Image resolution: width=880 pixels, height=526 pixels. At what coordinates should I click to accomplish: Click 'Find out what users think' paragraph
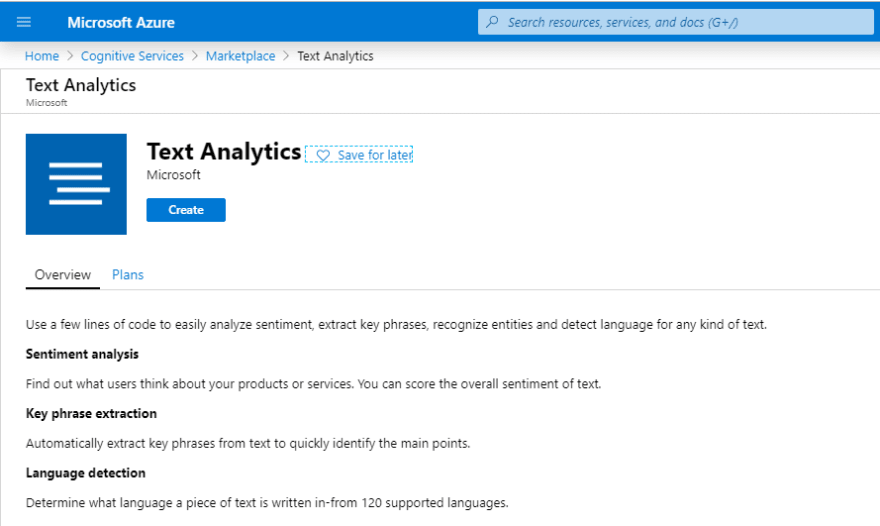point(313,384)
